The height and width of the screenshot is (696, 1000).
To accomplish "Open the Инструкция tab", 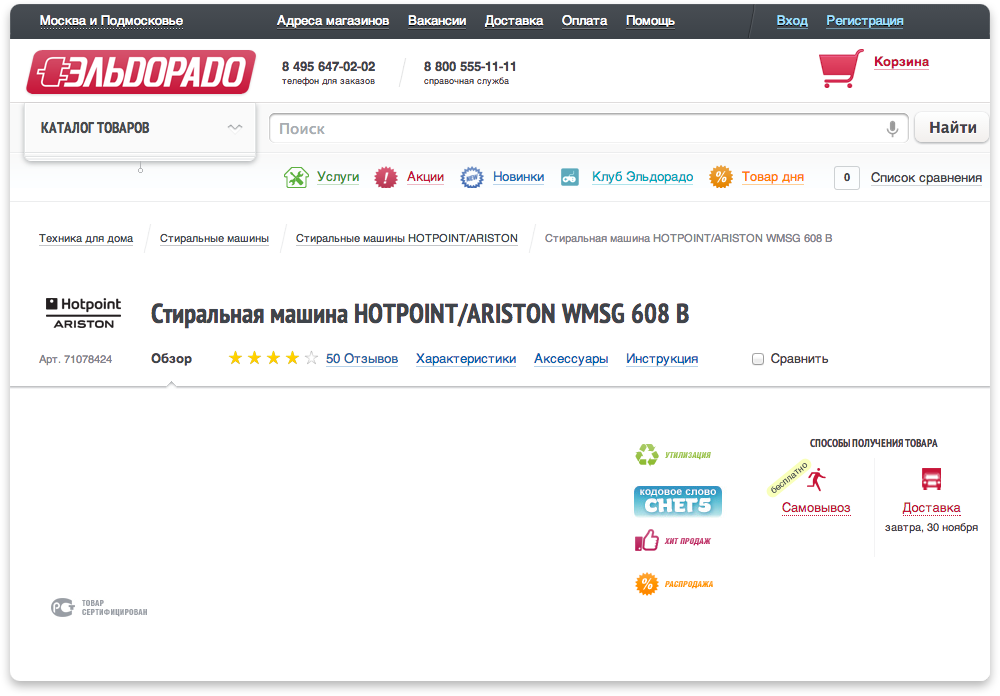I will [662, 359].
